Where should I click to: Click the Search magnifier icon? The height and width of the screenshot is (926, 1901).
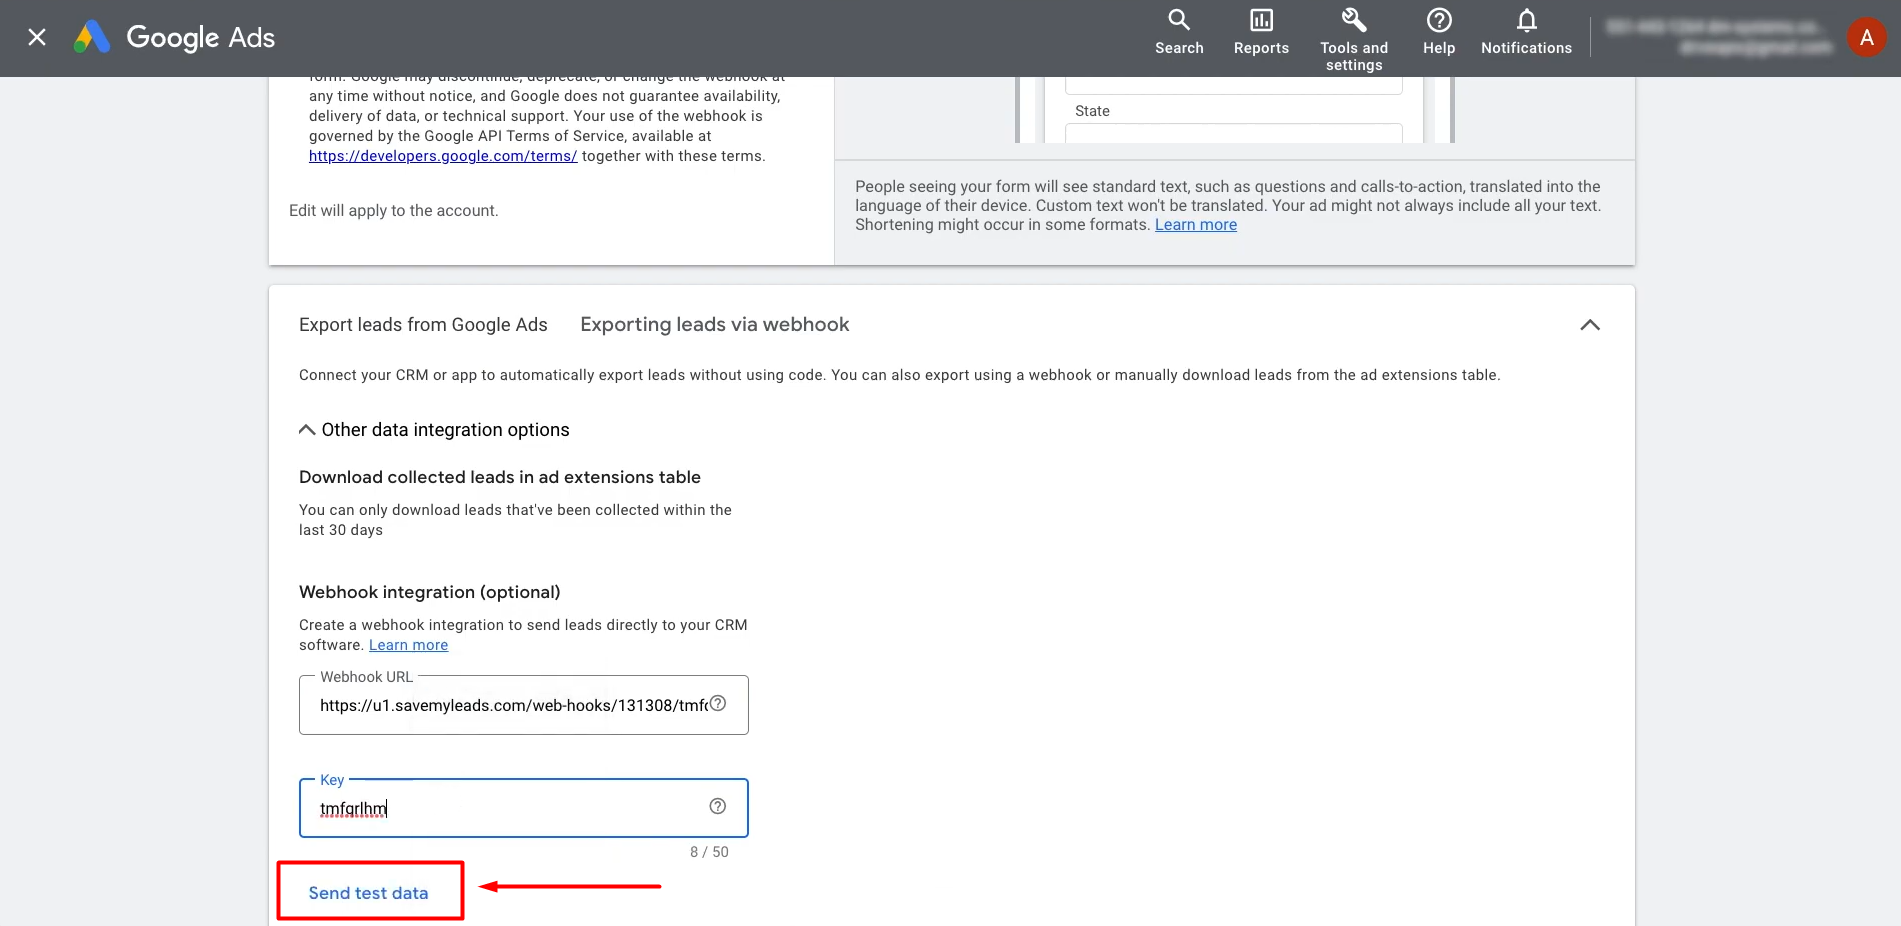pos(1179,20)
